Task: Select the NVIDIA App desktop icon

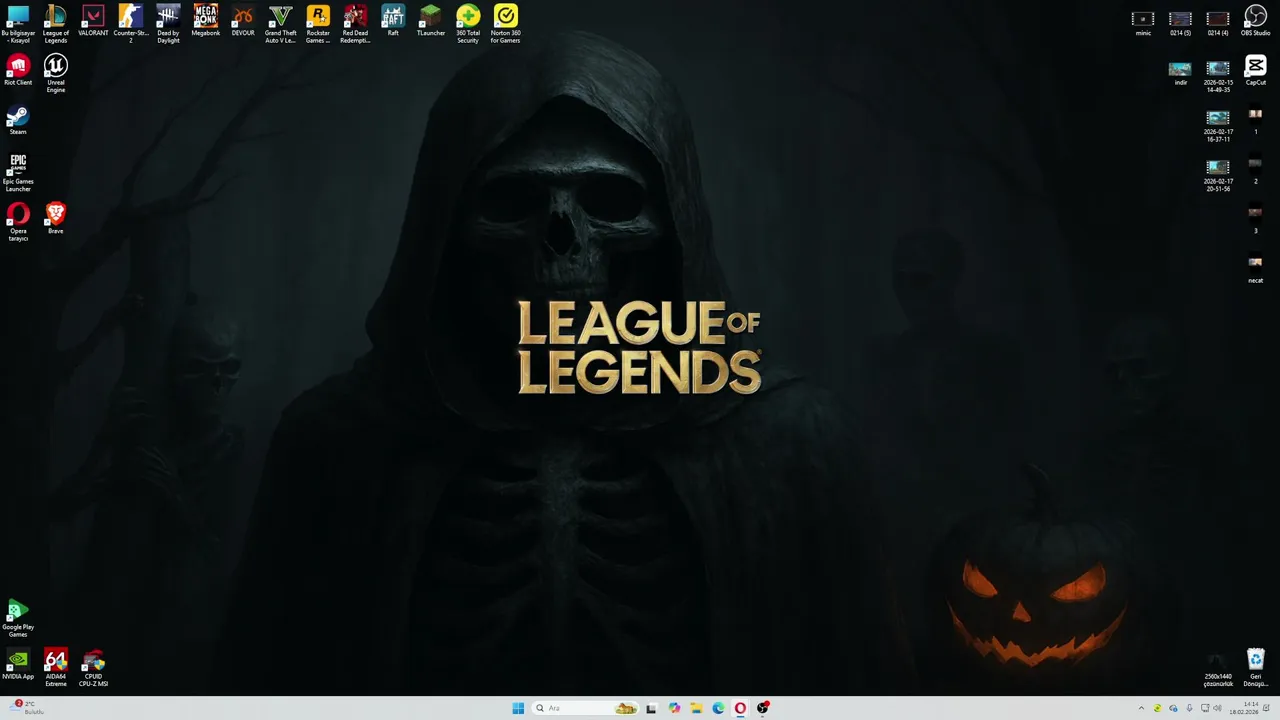Action: click(x=18, y=665)
